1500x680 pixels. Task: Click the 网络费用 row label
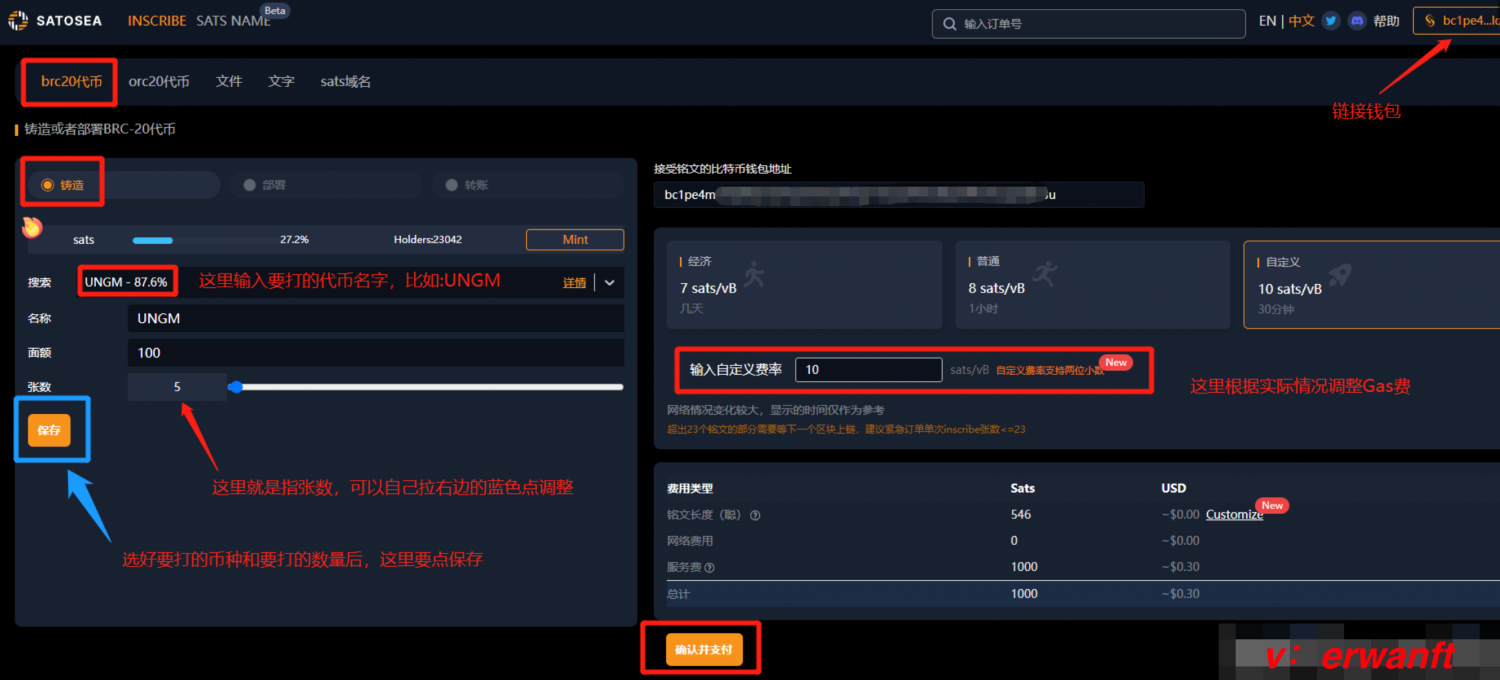click(x=690, y=541)
